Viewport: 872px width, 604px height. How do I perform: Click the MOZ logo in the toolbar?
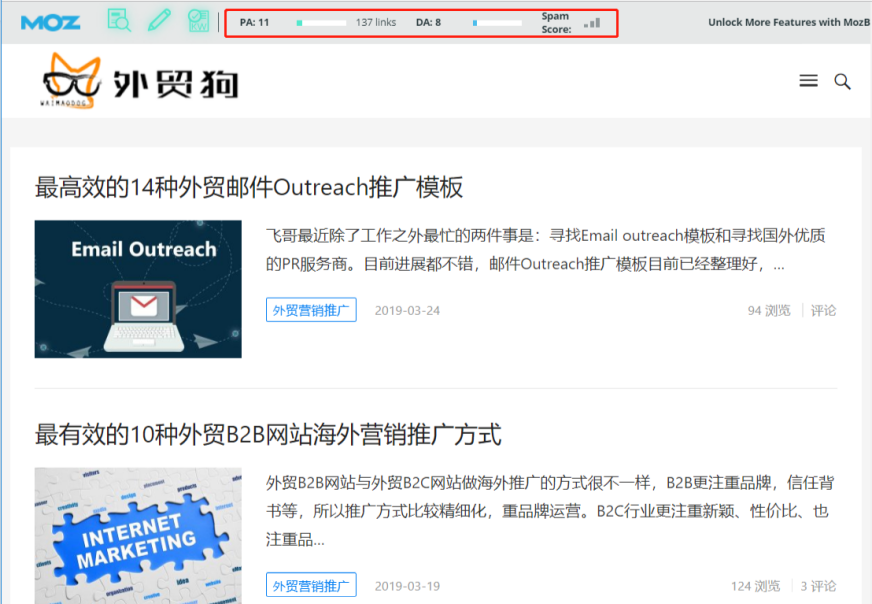pyautogui.click(x=50, y=23)
